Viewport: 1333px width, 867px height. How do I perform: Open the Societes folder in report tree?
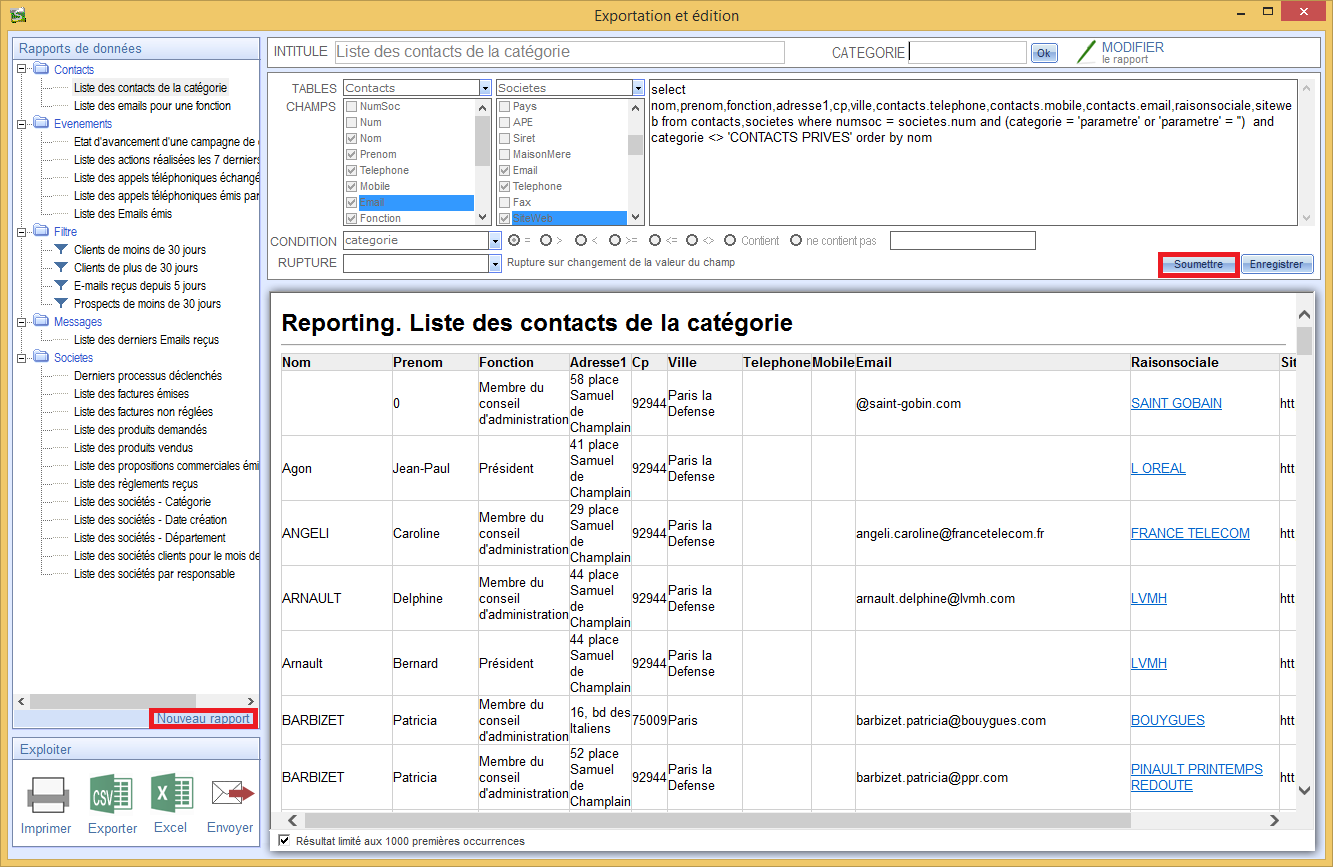tap(73, 358)
